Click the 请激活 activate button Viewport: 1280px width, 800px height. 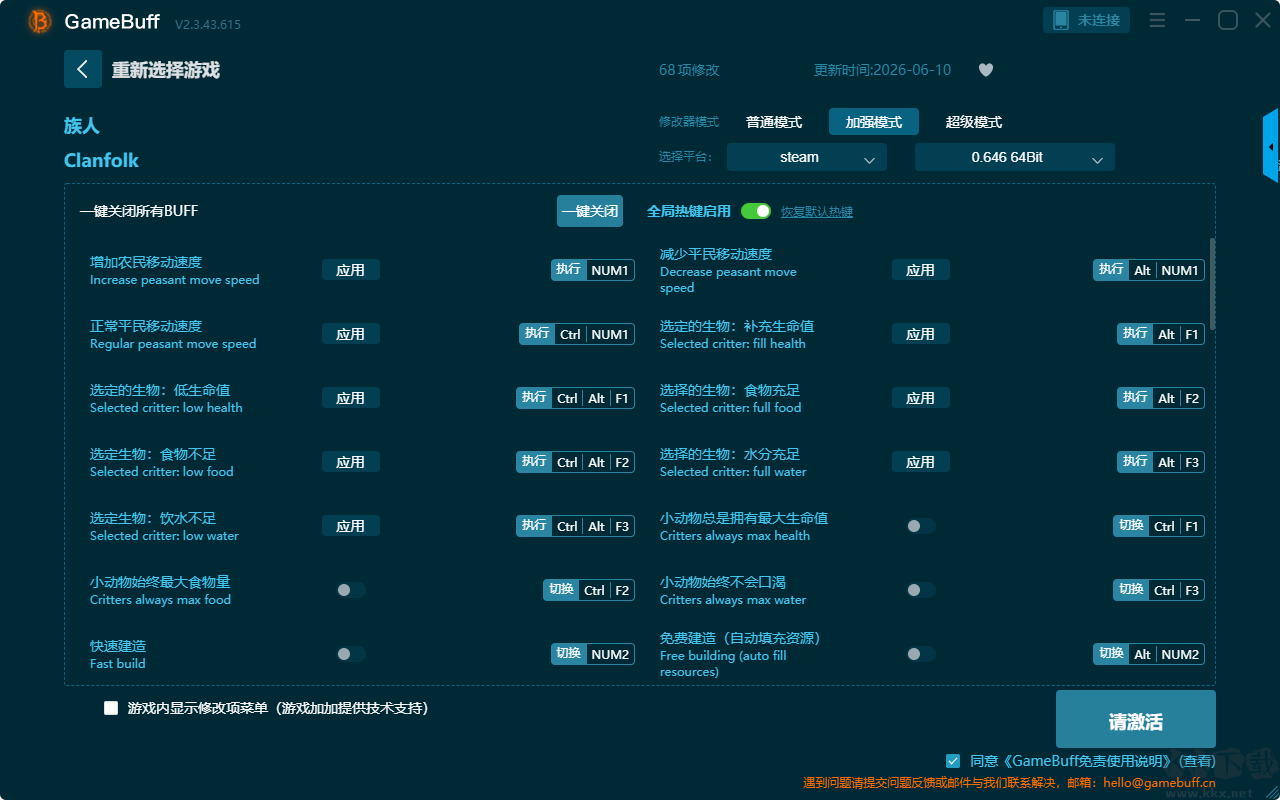(1136, 720)
